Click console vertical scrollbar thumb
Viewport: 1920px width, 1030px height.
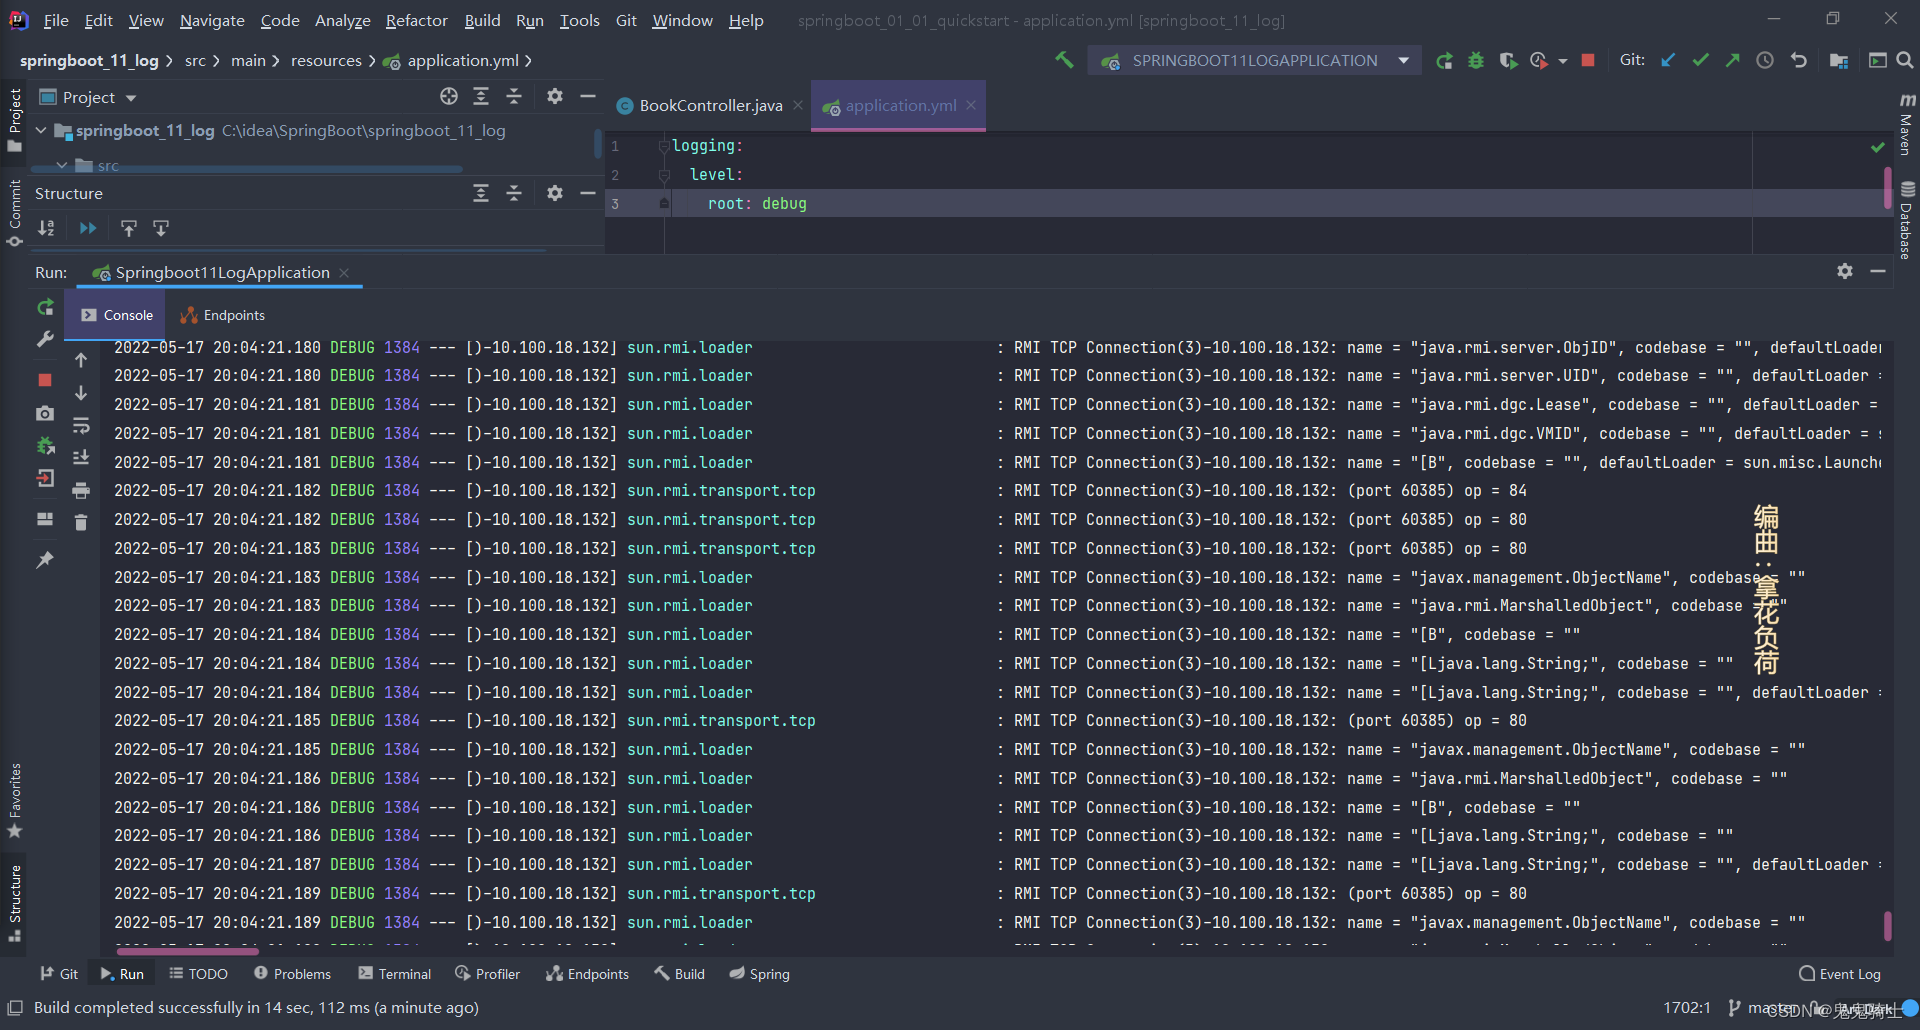1888,925
